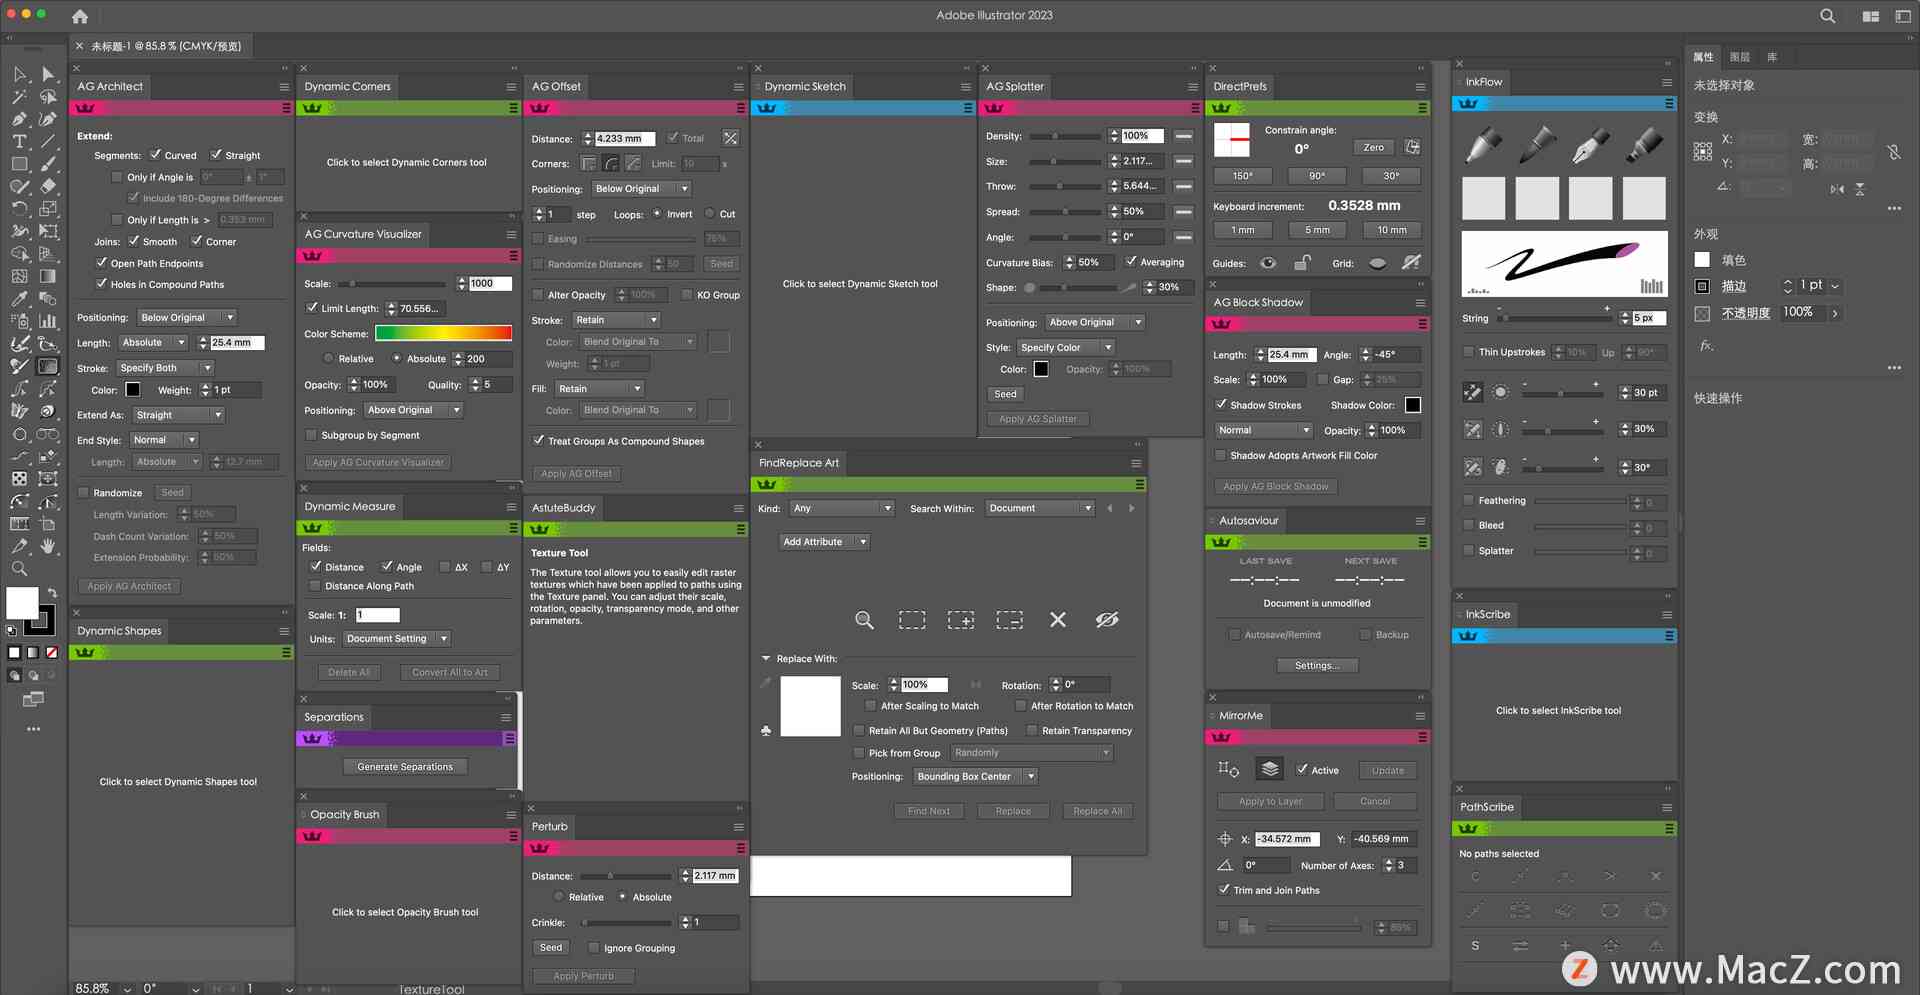Click the swap fill and stroke arrow
Screen dimensions: 1920x995
click(x=52, y=593)
